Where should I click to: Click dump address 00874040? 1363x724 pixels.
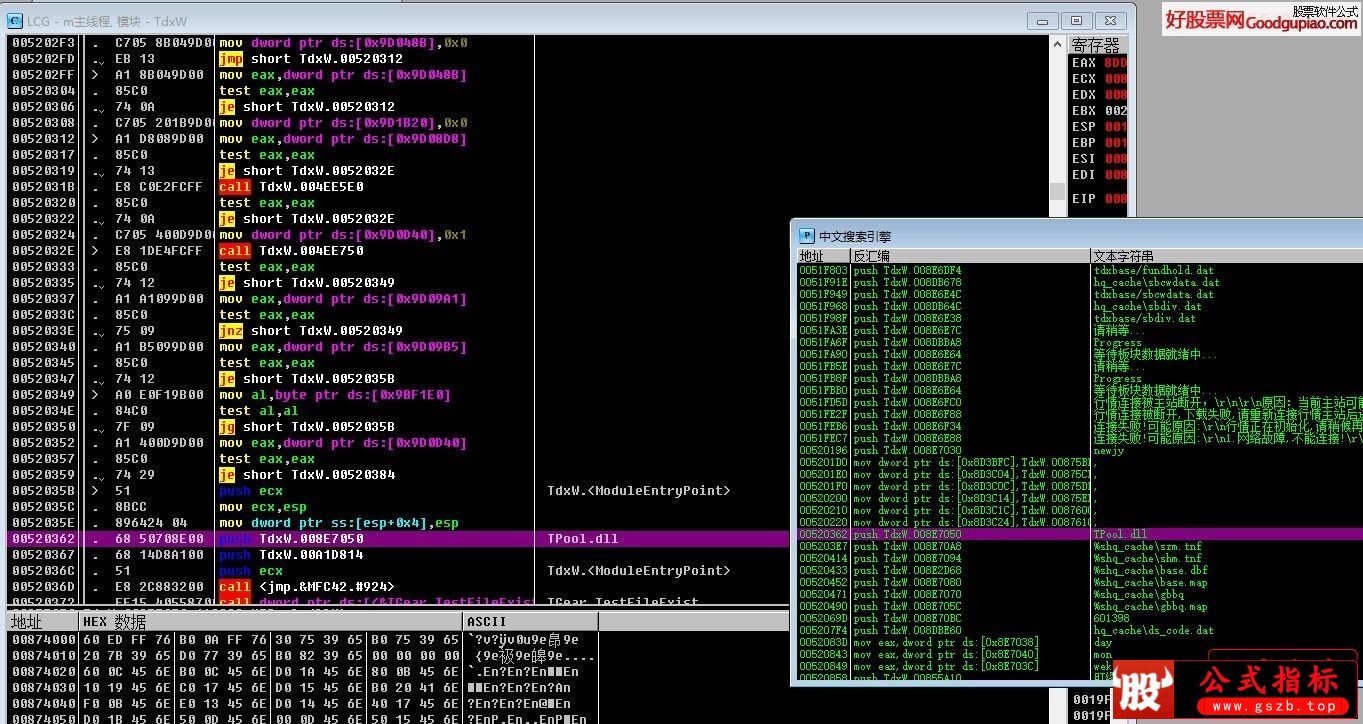43,704
